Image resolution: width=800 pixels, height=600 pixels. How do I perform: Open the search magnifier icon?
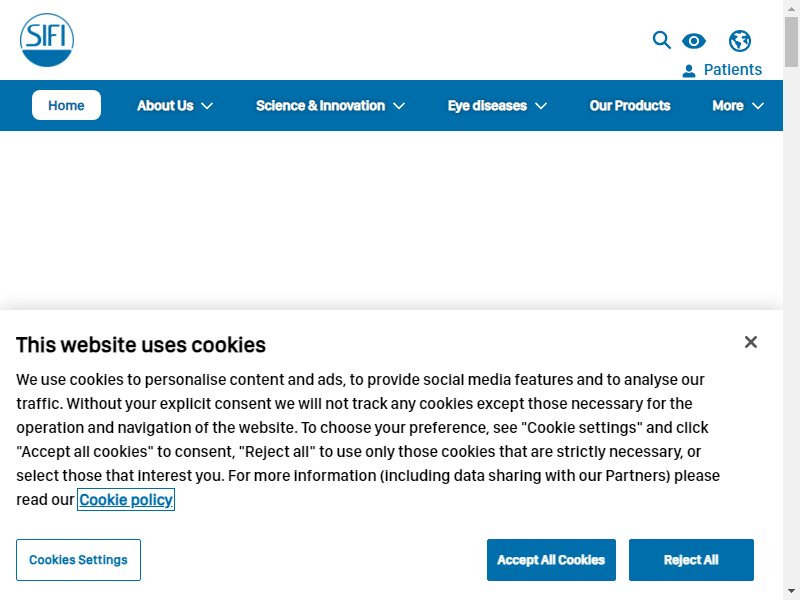[662, 40]
